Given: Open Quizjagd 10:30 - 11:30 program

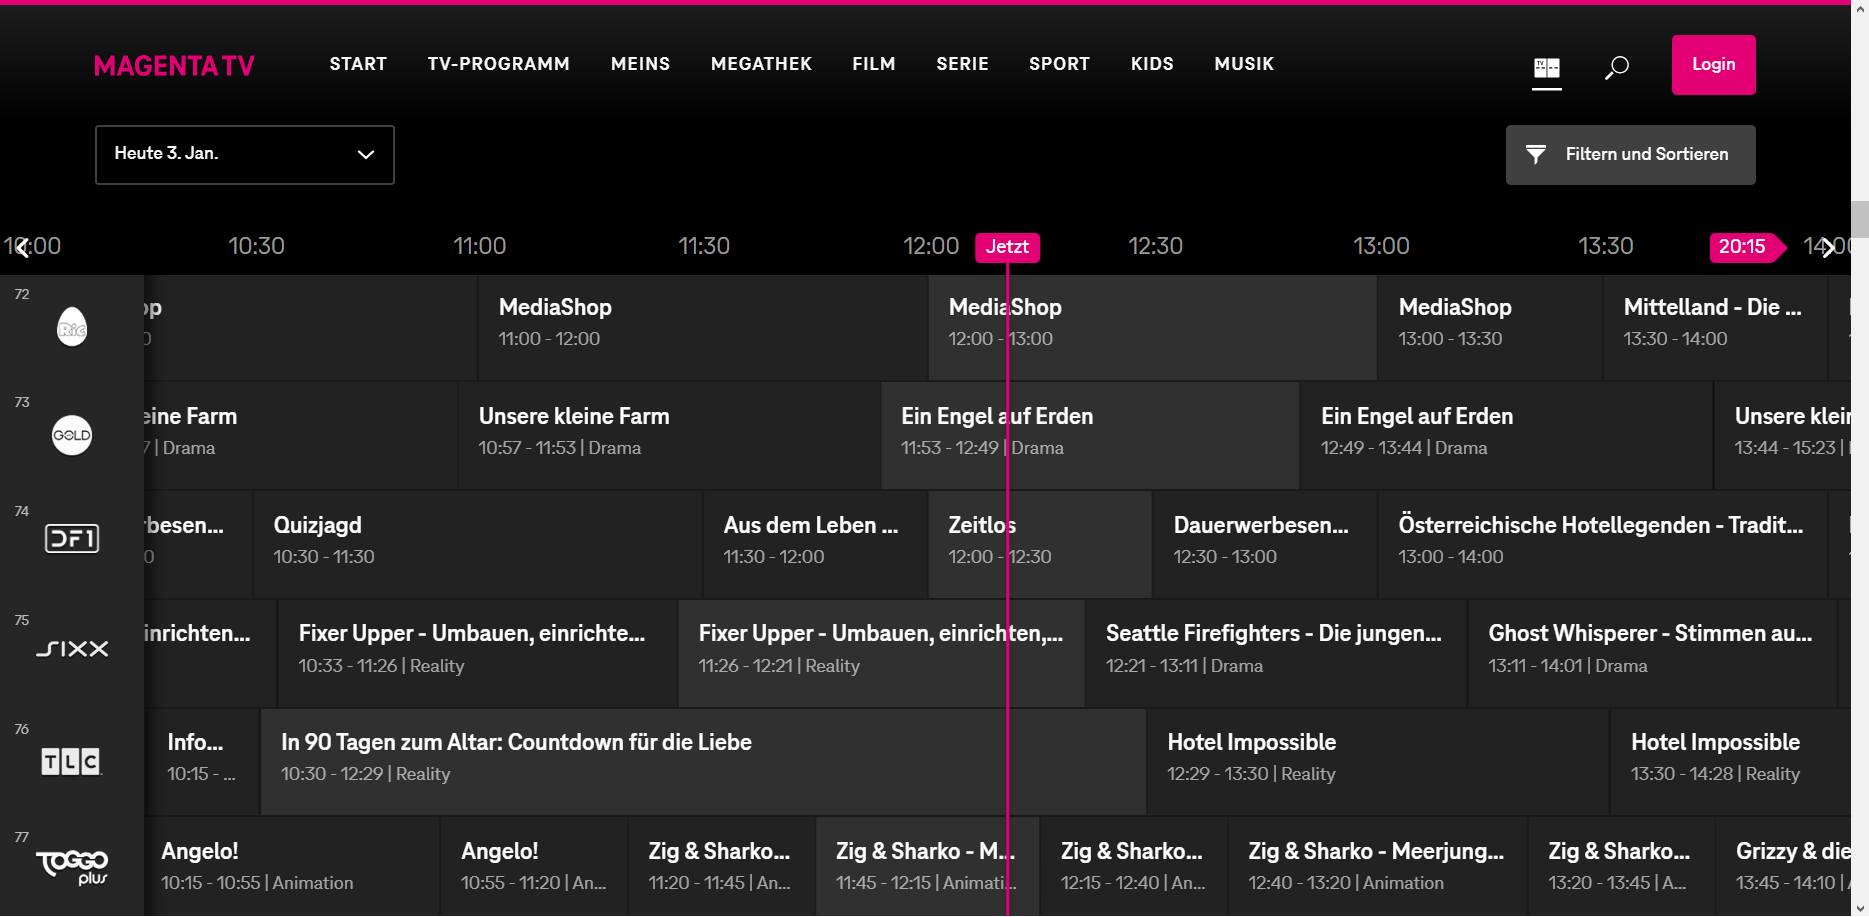Looking at the screenshot, I should (x=478, y=546).
